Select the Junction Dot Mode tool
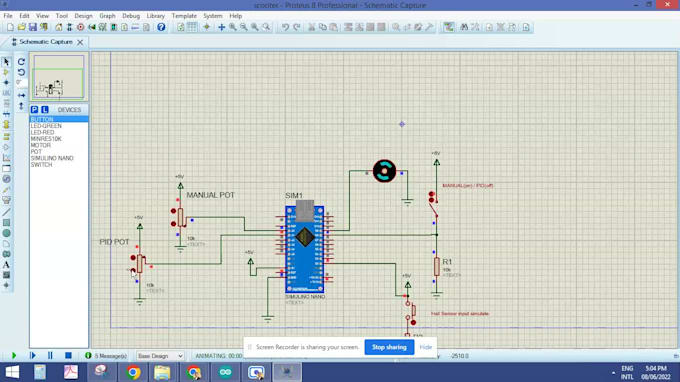Image resolution: width=680 pixels, height=382 pixels. pos(6,82)
